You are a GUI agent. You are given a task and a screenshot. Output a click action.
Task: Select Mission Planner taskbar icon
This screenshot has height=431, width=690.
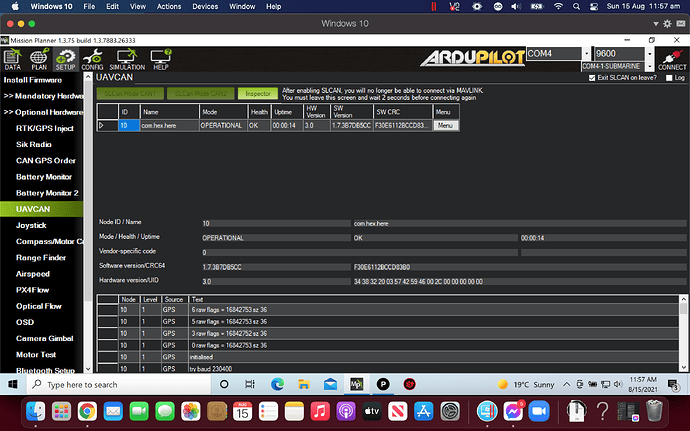356,384
